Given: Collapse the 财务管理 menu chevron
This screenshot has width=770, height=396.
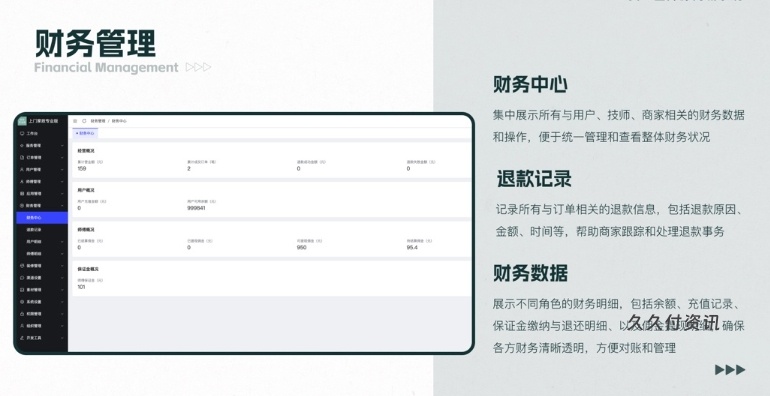Looking at the screenshot, I should point(62,205).
